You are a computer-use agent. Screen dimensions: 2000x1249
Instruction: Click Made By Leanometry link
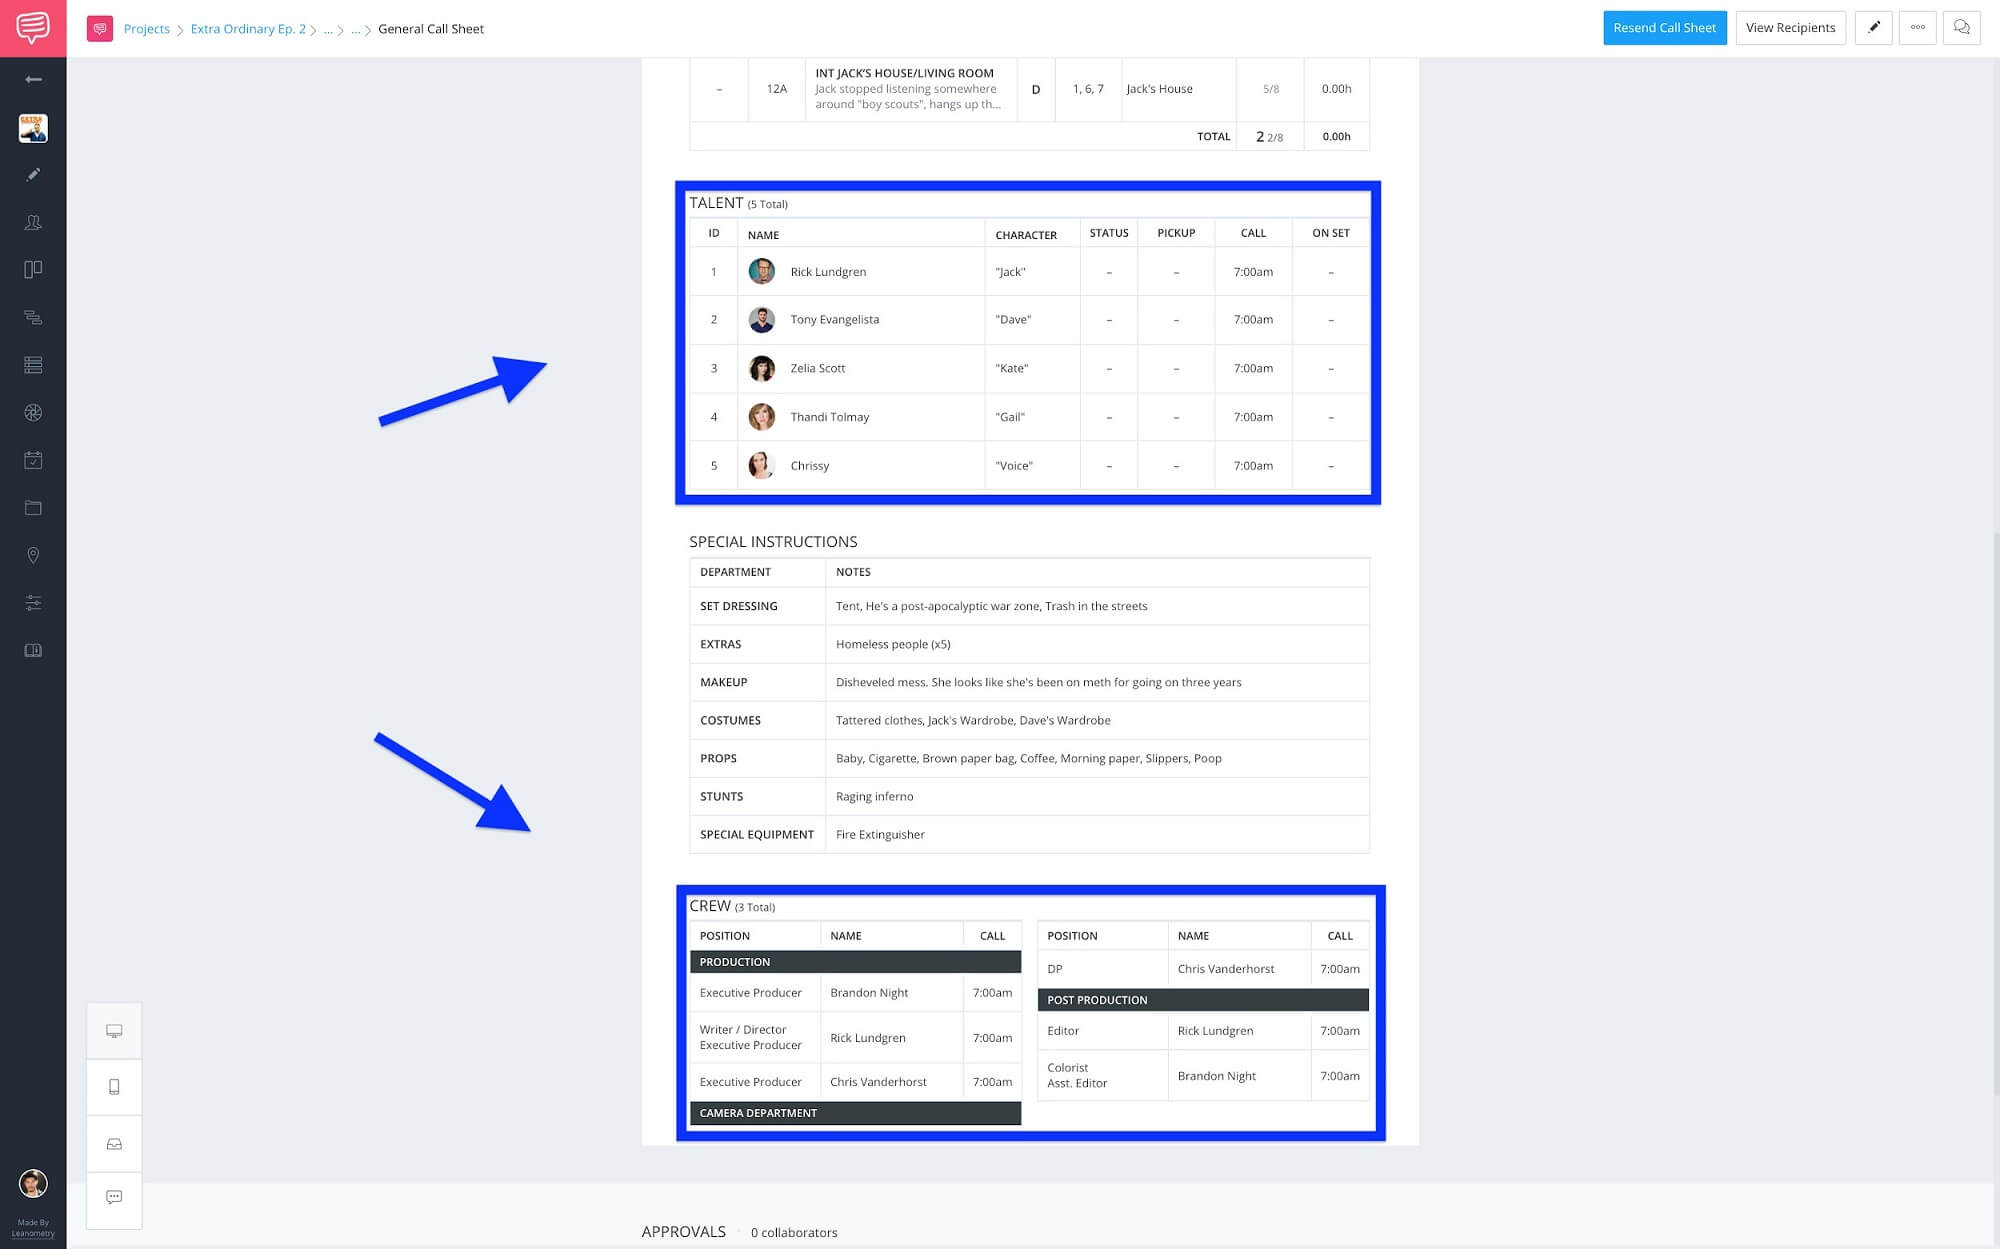pos(33,1228)
